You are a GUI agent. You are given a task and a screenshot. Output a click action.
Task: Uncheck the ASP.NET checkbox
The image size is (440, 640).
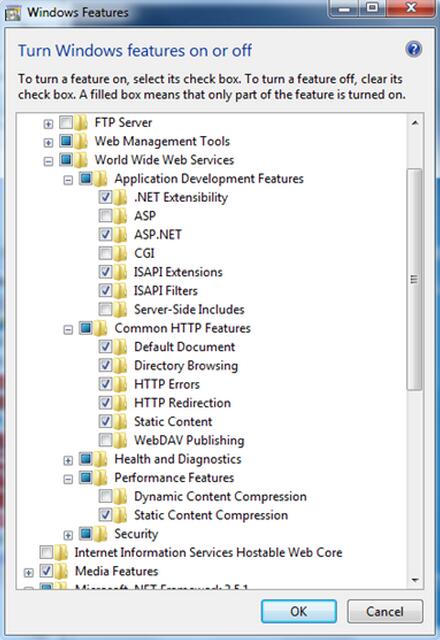106,234
